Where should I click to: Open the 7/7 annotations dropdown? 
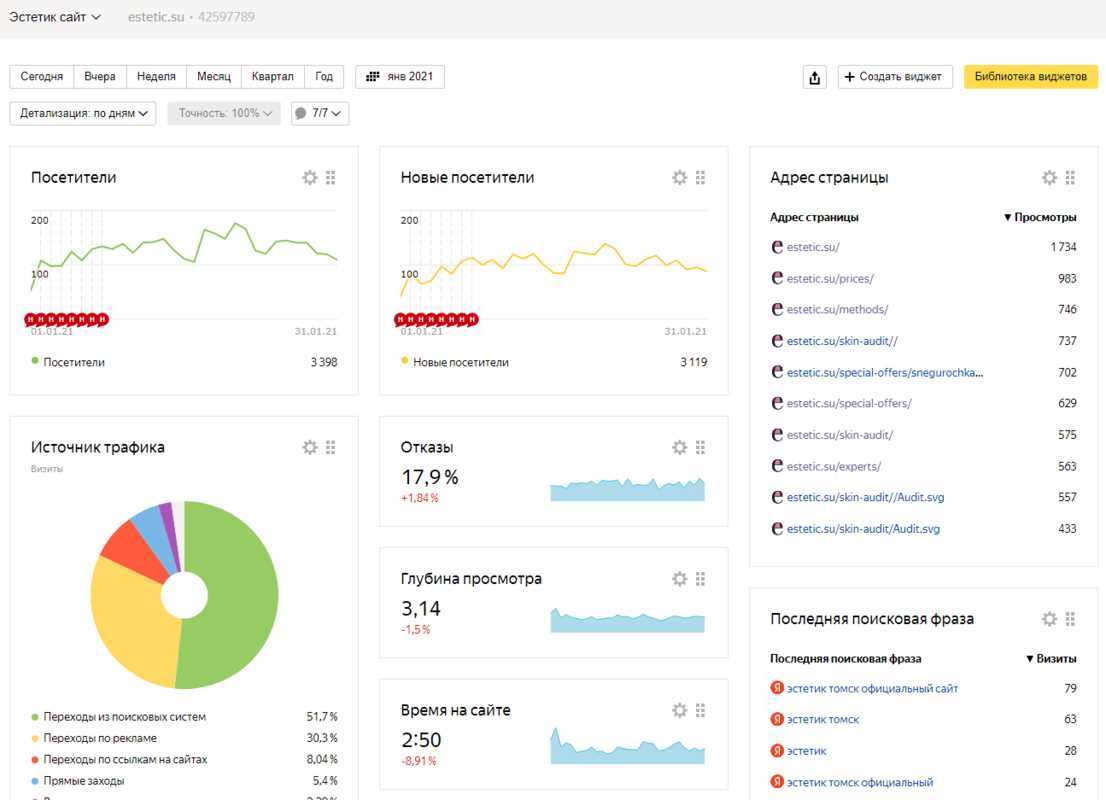click(320, 113)
